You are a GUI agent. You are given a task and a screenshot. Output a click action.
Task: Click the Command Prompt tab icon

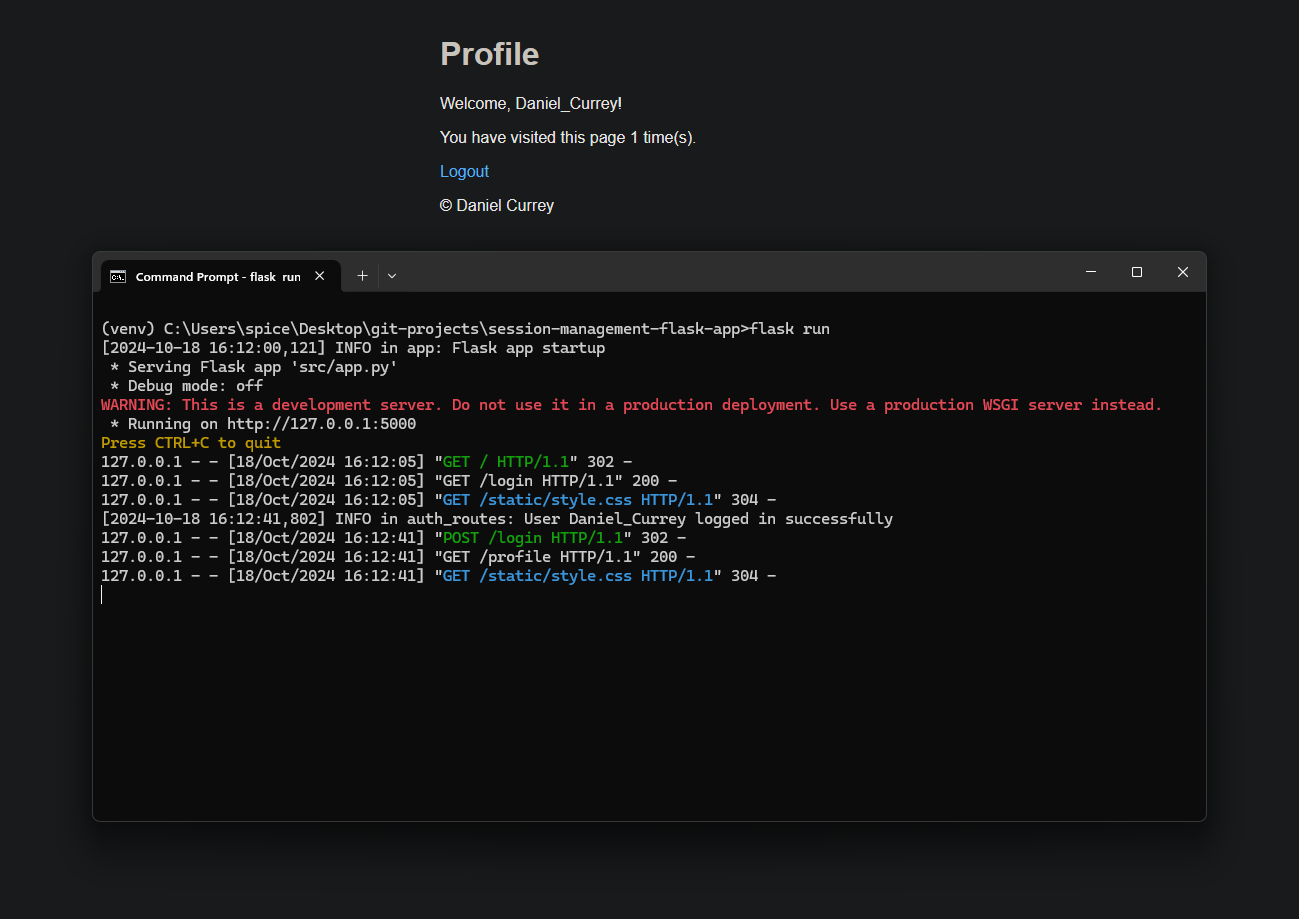point(118,276)
